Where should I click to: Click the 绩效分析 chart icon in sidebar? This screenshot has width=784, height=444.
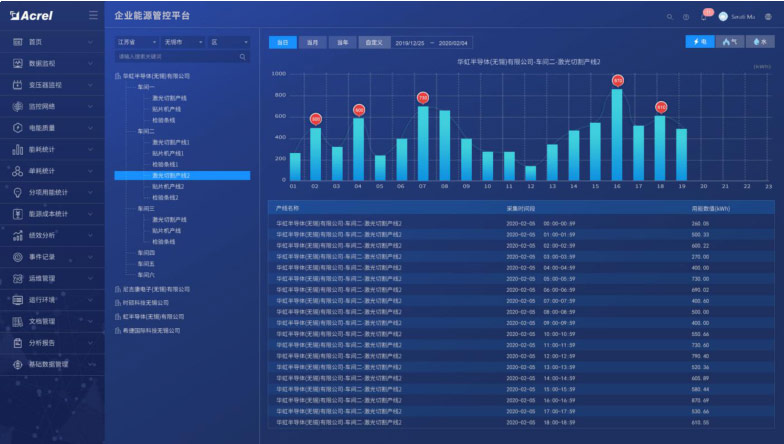[x=17, y=235]
